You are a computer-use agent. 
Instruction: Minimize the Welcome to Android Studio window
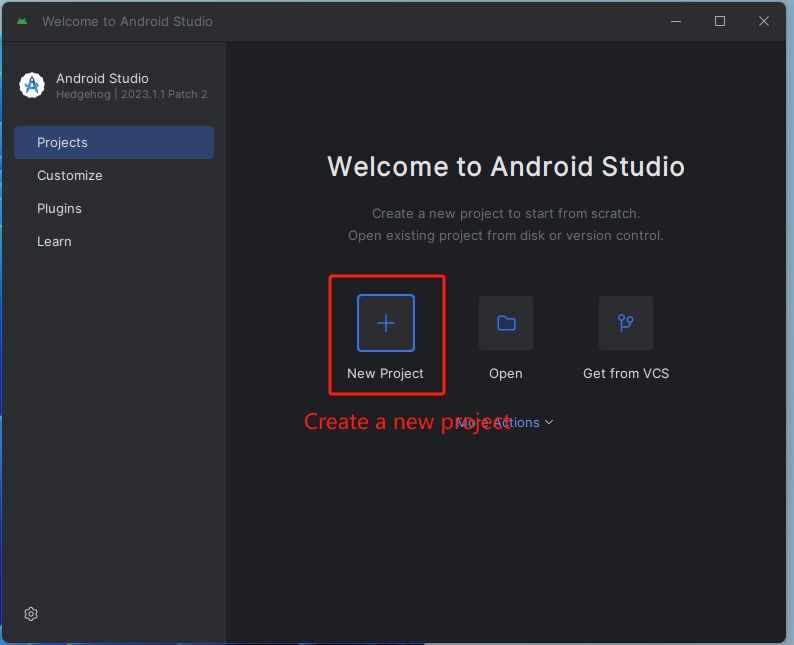pos(676,21)
